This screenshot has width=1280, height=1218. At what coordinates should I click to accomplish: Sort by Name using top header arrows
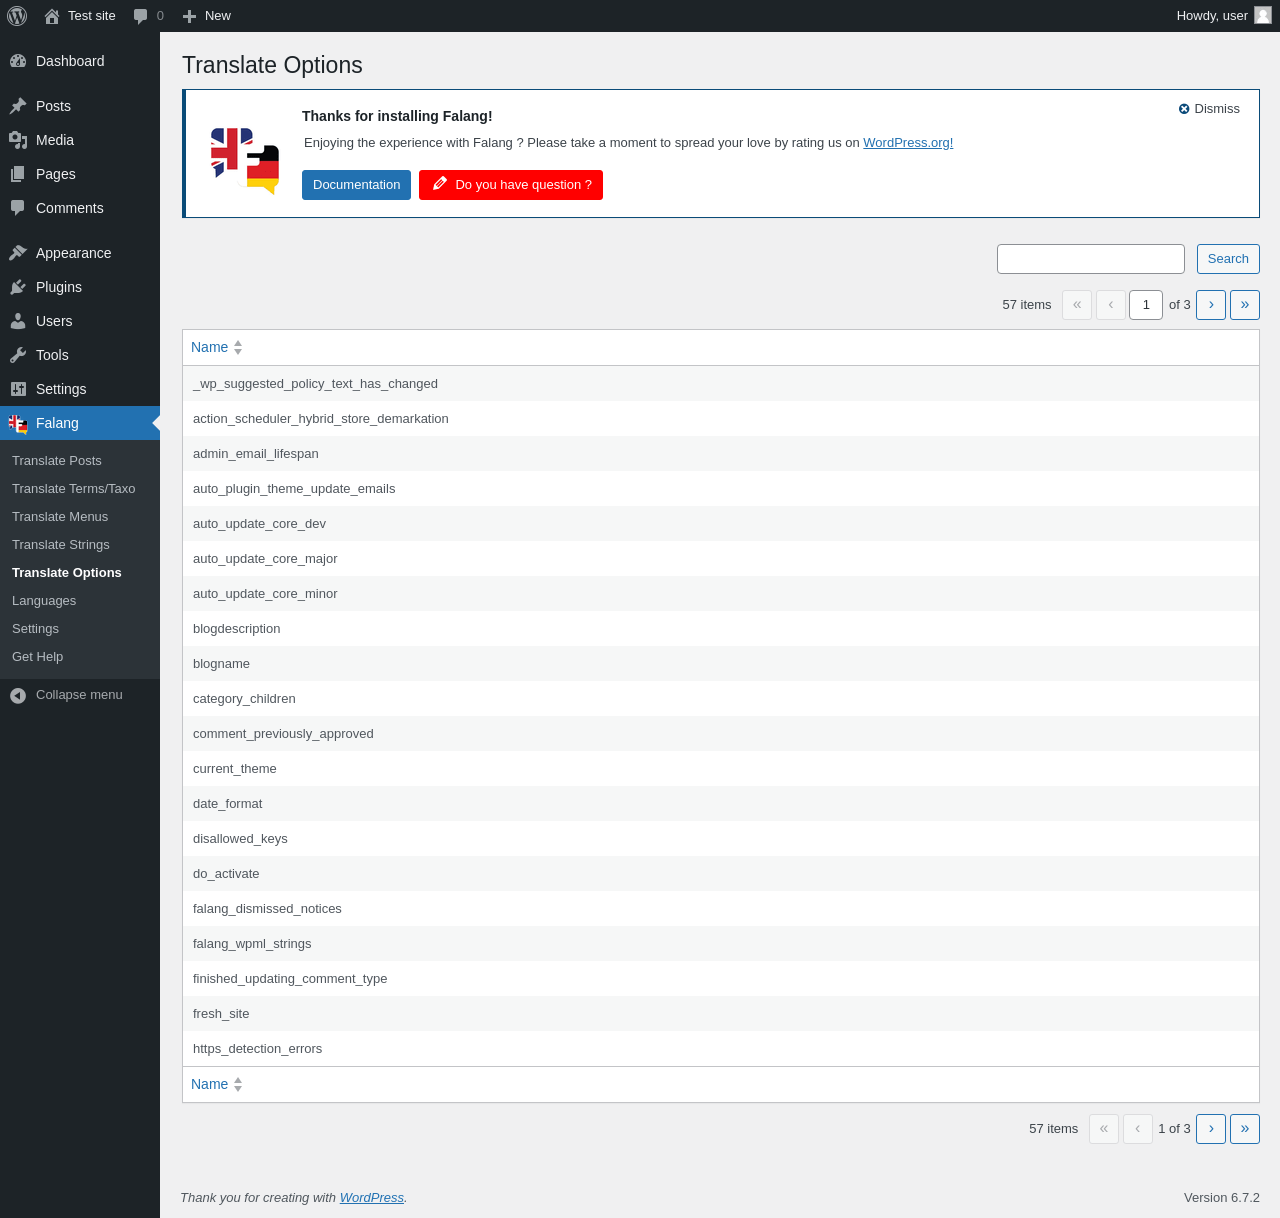click(238, 347)
